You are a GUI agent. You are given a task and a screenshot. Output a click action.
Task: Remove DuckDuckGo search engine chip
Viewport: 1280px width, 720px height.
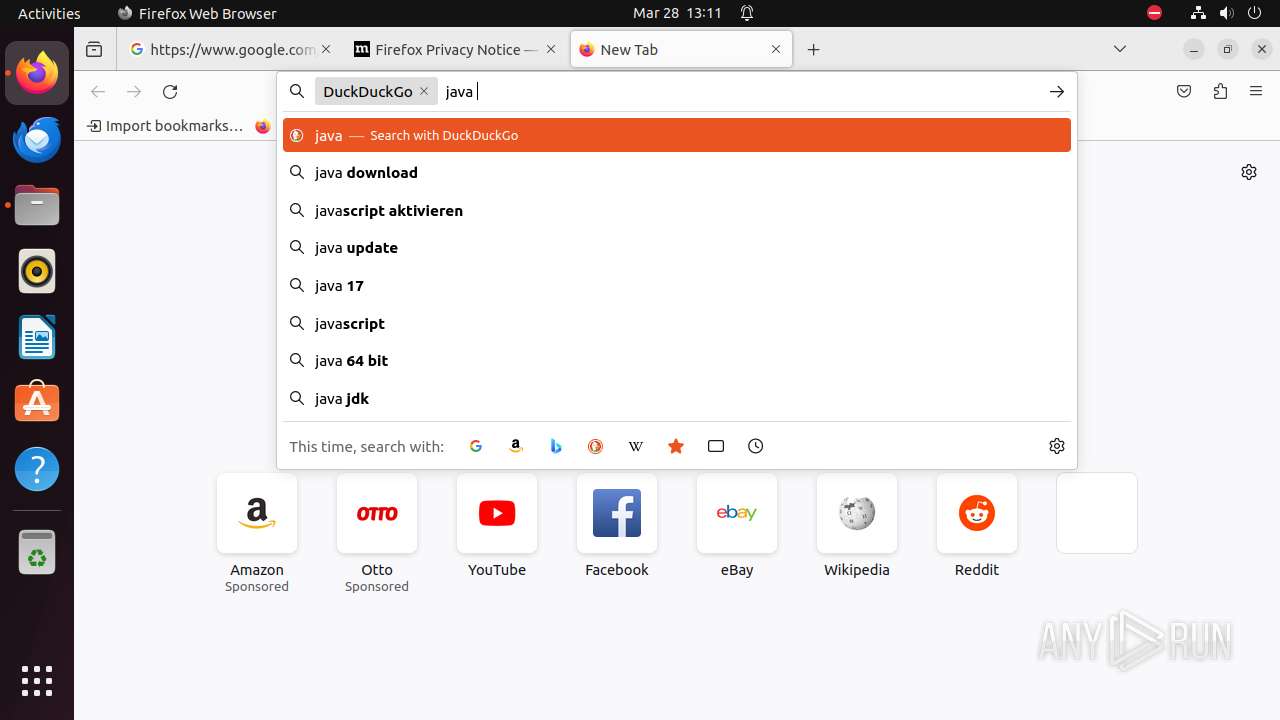point(424,91)
